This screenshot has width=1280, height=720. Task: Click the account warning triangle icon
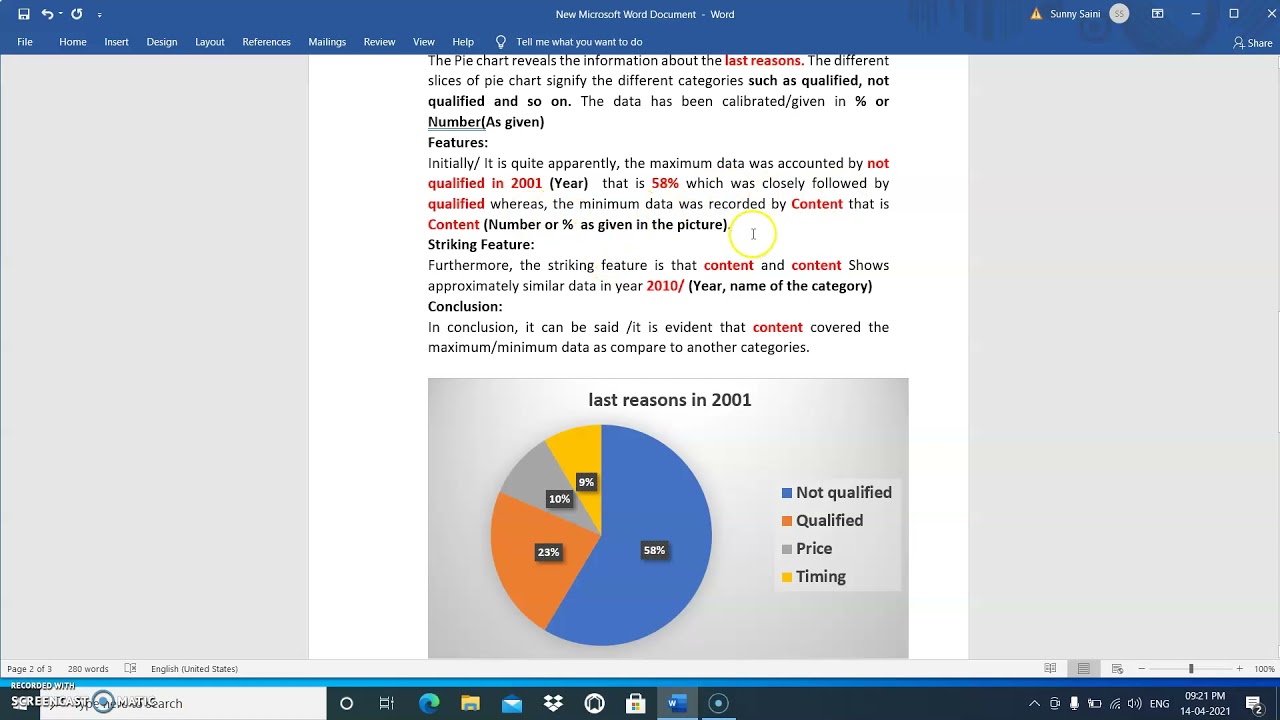[1036, 14]
